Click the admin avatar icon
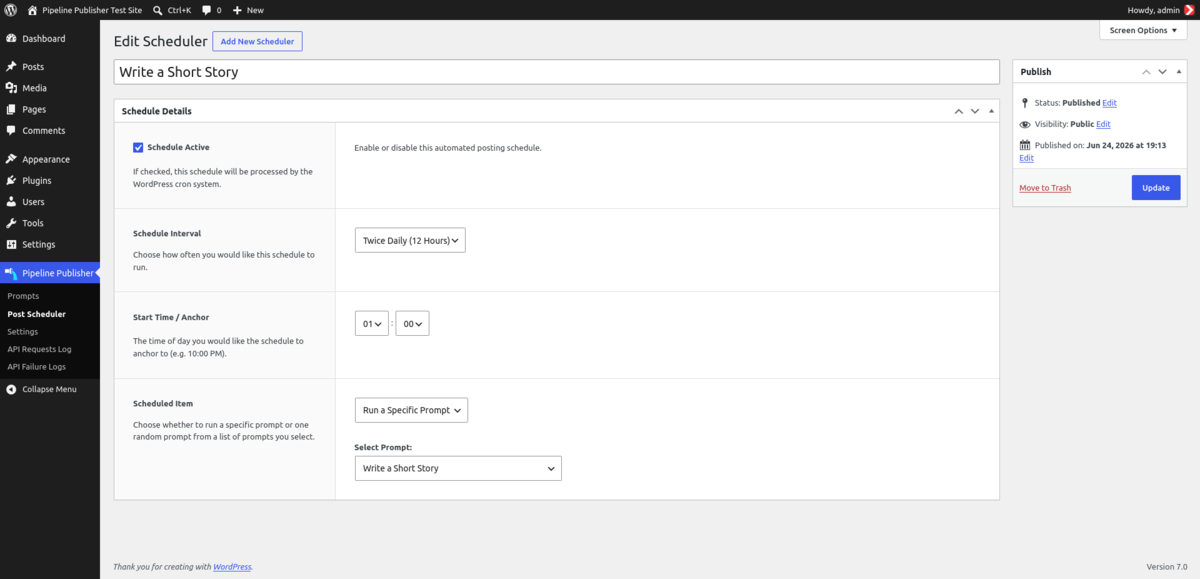This screenshot has height=579, width=1200. coord(1188,9)
